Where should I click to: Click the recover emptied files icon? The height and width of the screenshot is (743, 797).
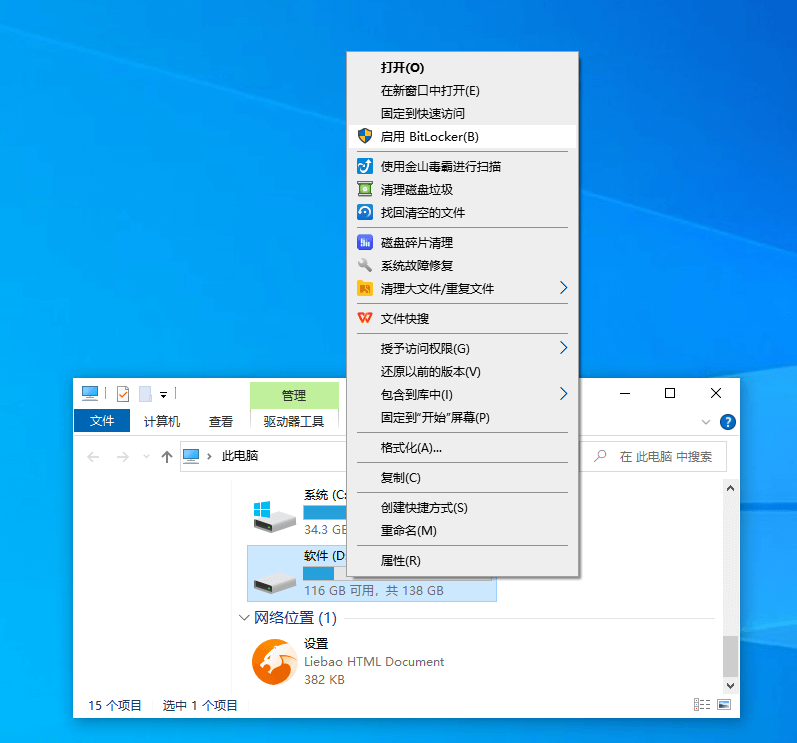pos(364,212)
